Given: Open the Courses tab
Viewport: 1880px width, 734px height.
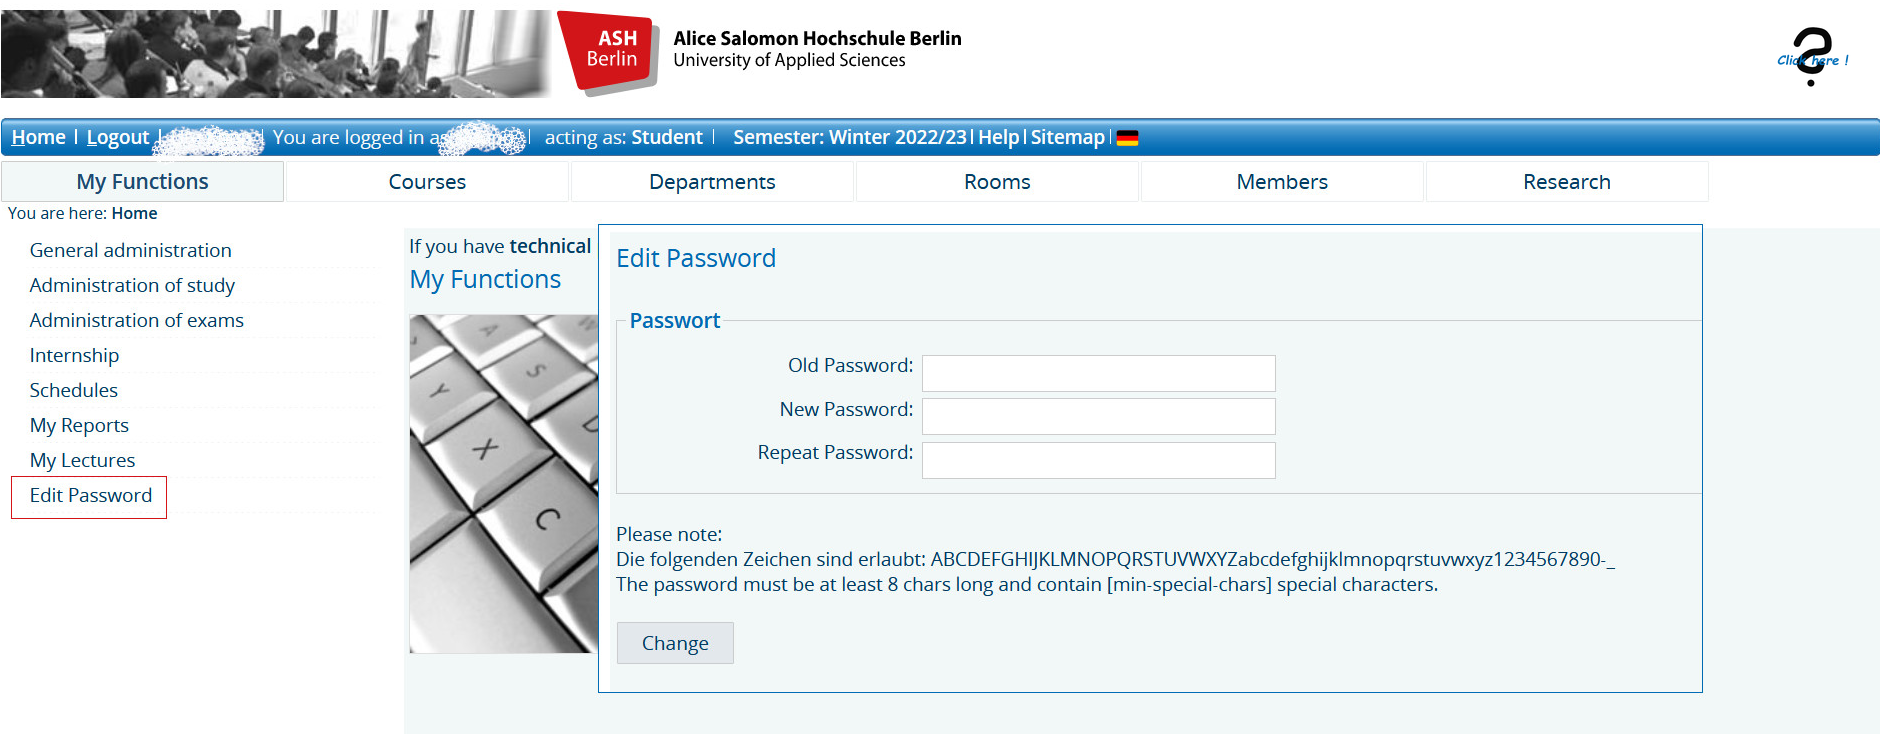Looking at the screenshot, I should tap(427, 182).
